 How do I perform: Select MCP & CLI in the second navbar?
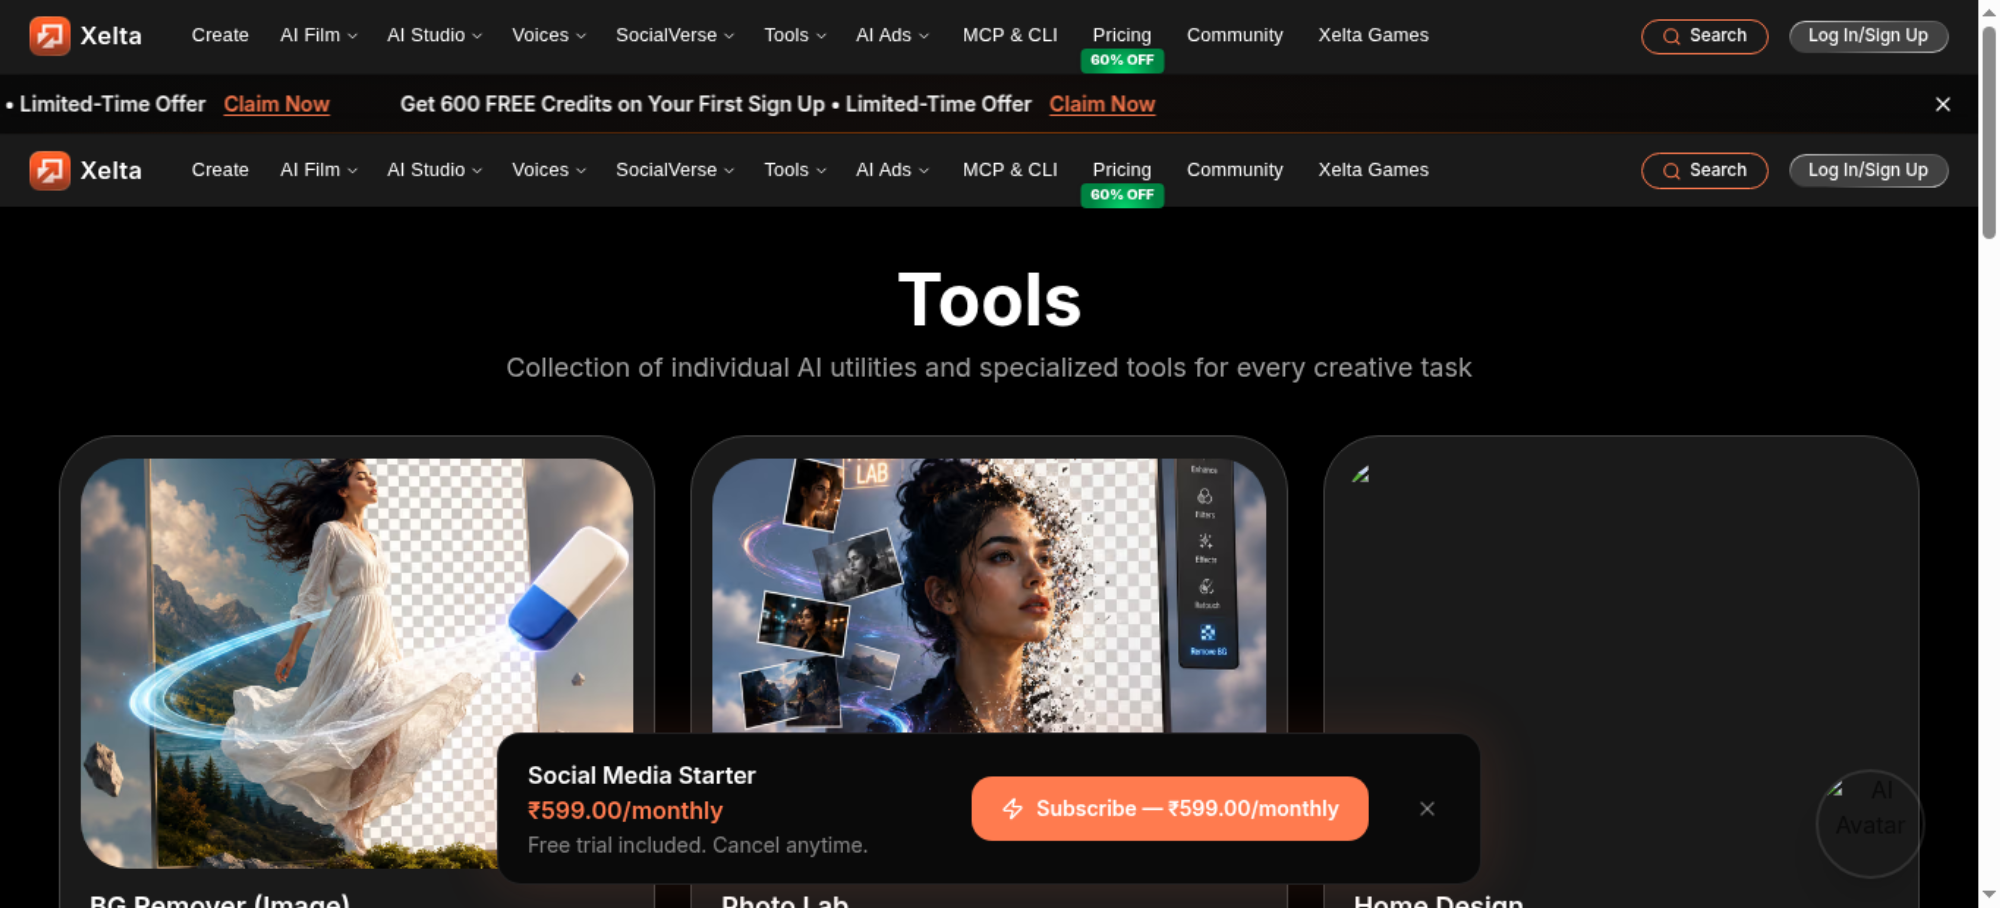(1010, 170)
